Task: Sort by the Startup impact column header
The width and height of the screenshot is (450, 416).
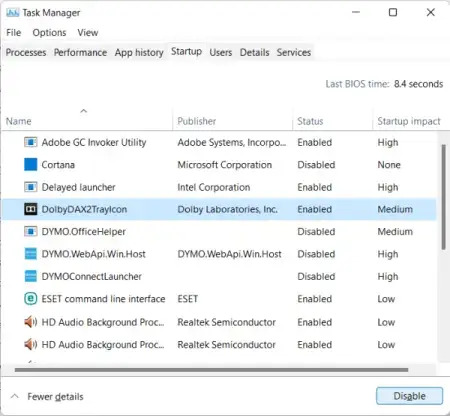Action: point(409,121)
